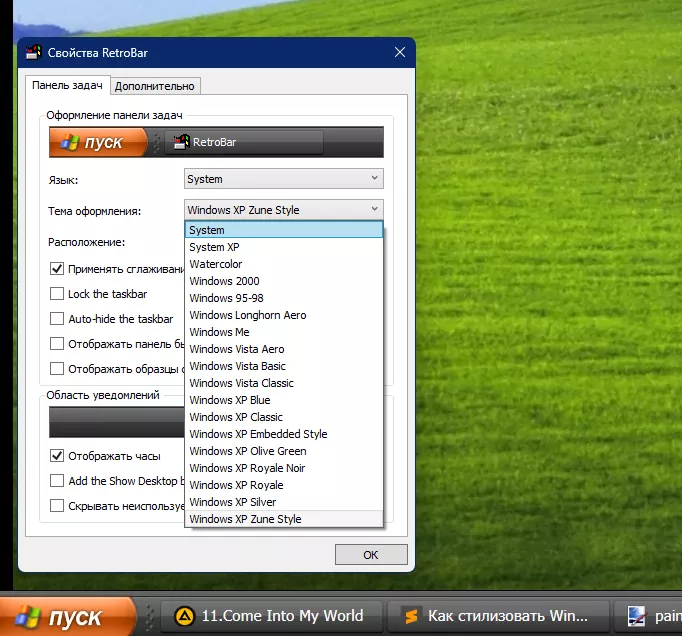Select the Windows 2000 theme

pyautogui.click(x=284, y=281)
